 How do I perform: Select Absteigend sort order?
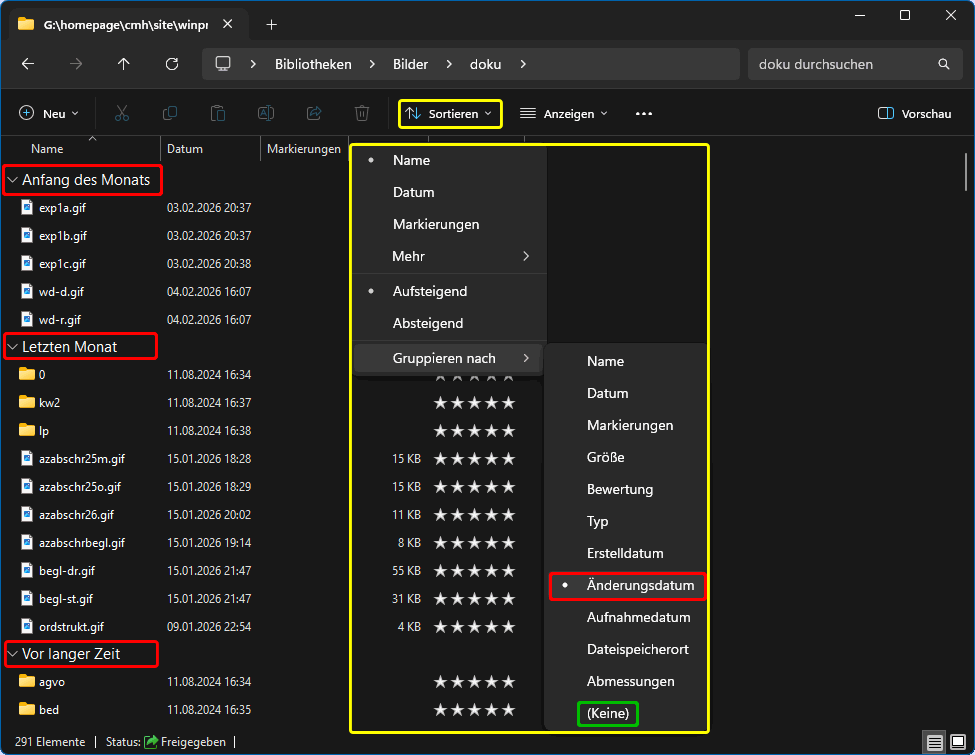tap(427, 323)
